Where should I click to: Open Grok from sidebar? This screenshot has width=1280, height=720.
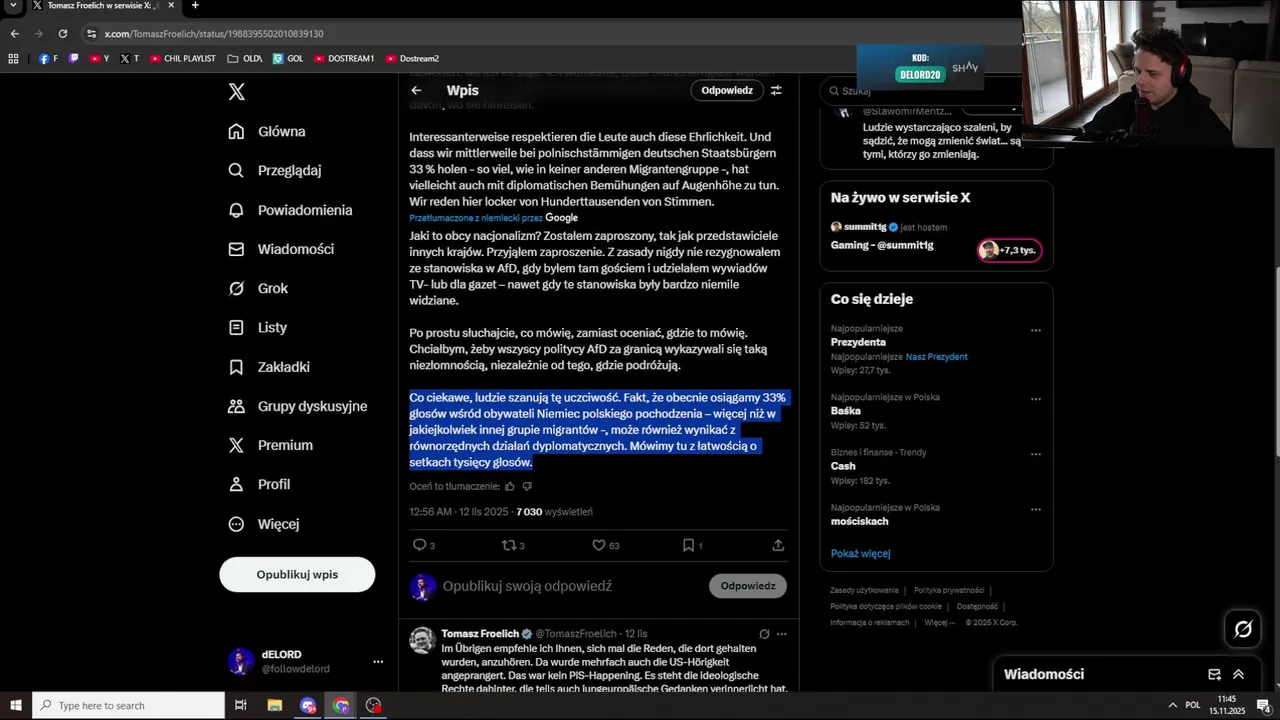click(x=258, y=288)
